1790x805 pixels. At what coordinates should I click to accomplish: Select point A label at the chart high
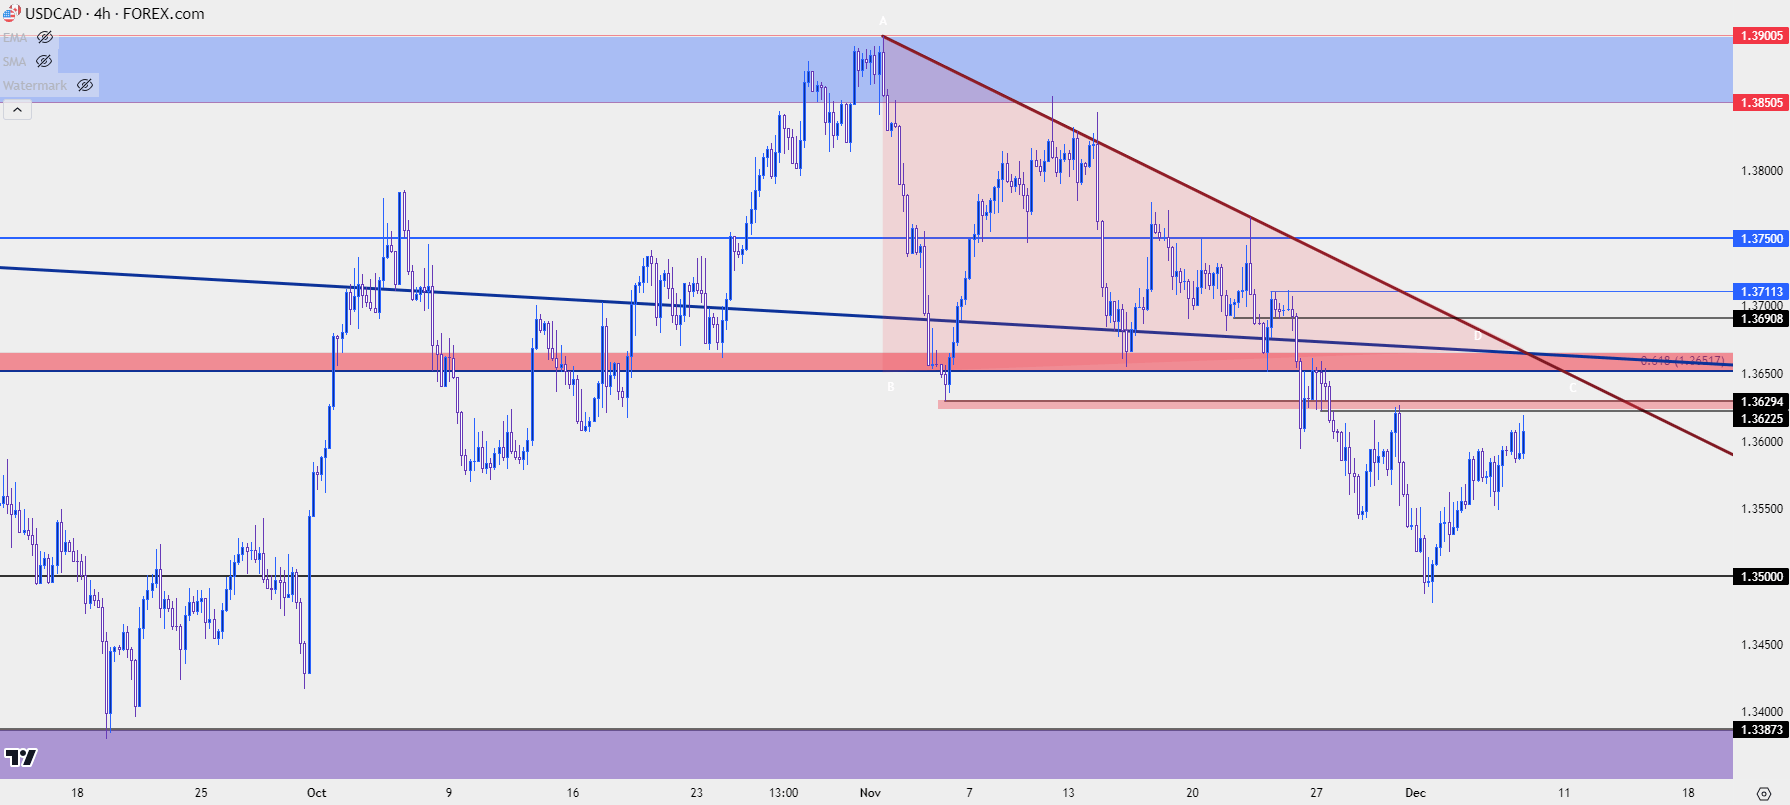click(x=883, y=21)
